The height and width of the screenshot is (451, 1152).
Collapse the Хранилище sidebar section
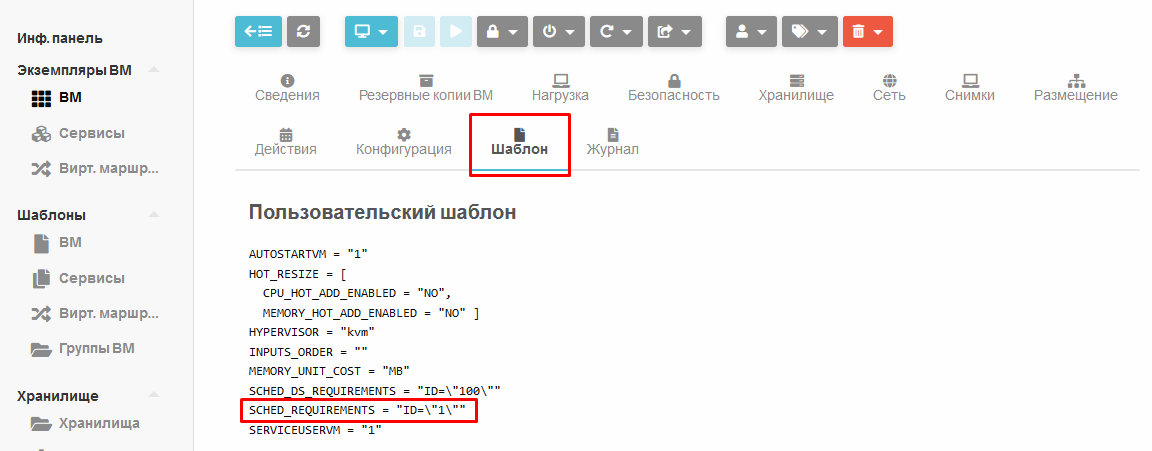tap(154, 396)
